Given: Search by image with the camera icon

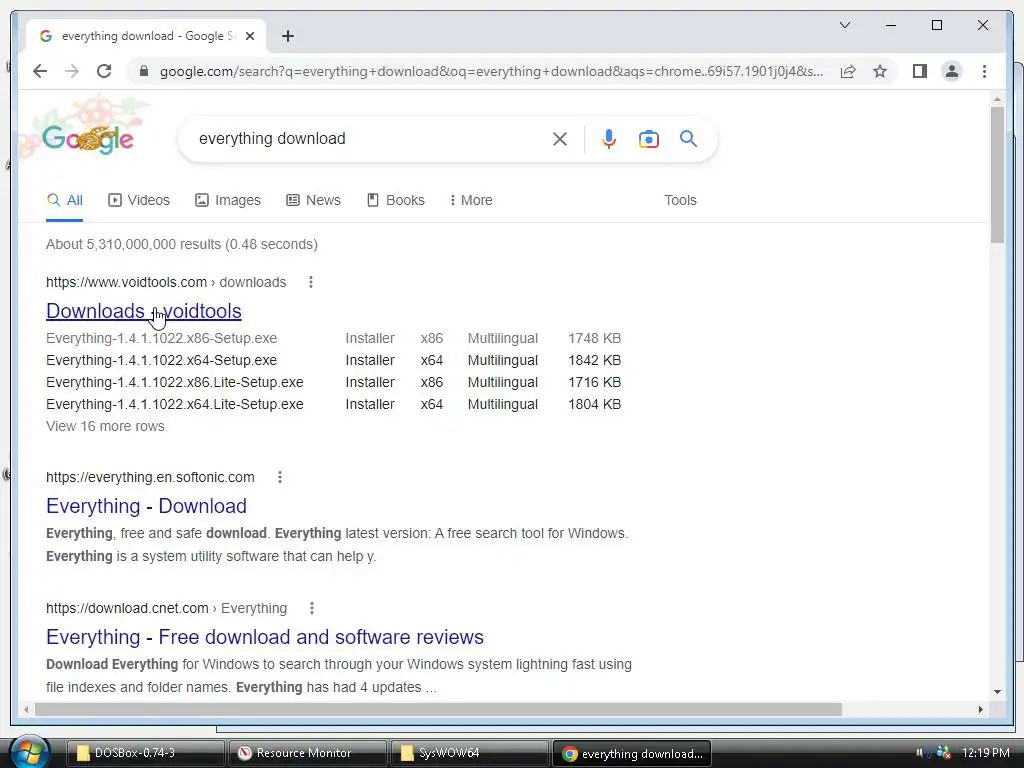Looking at the screenshot, I should pos(648,138).
